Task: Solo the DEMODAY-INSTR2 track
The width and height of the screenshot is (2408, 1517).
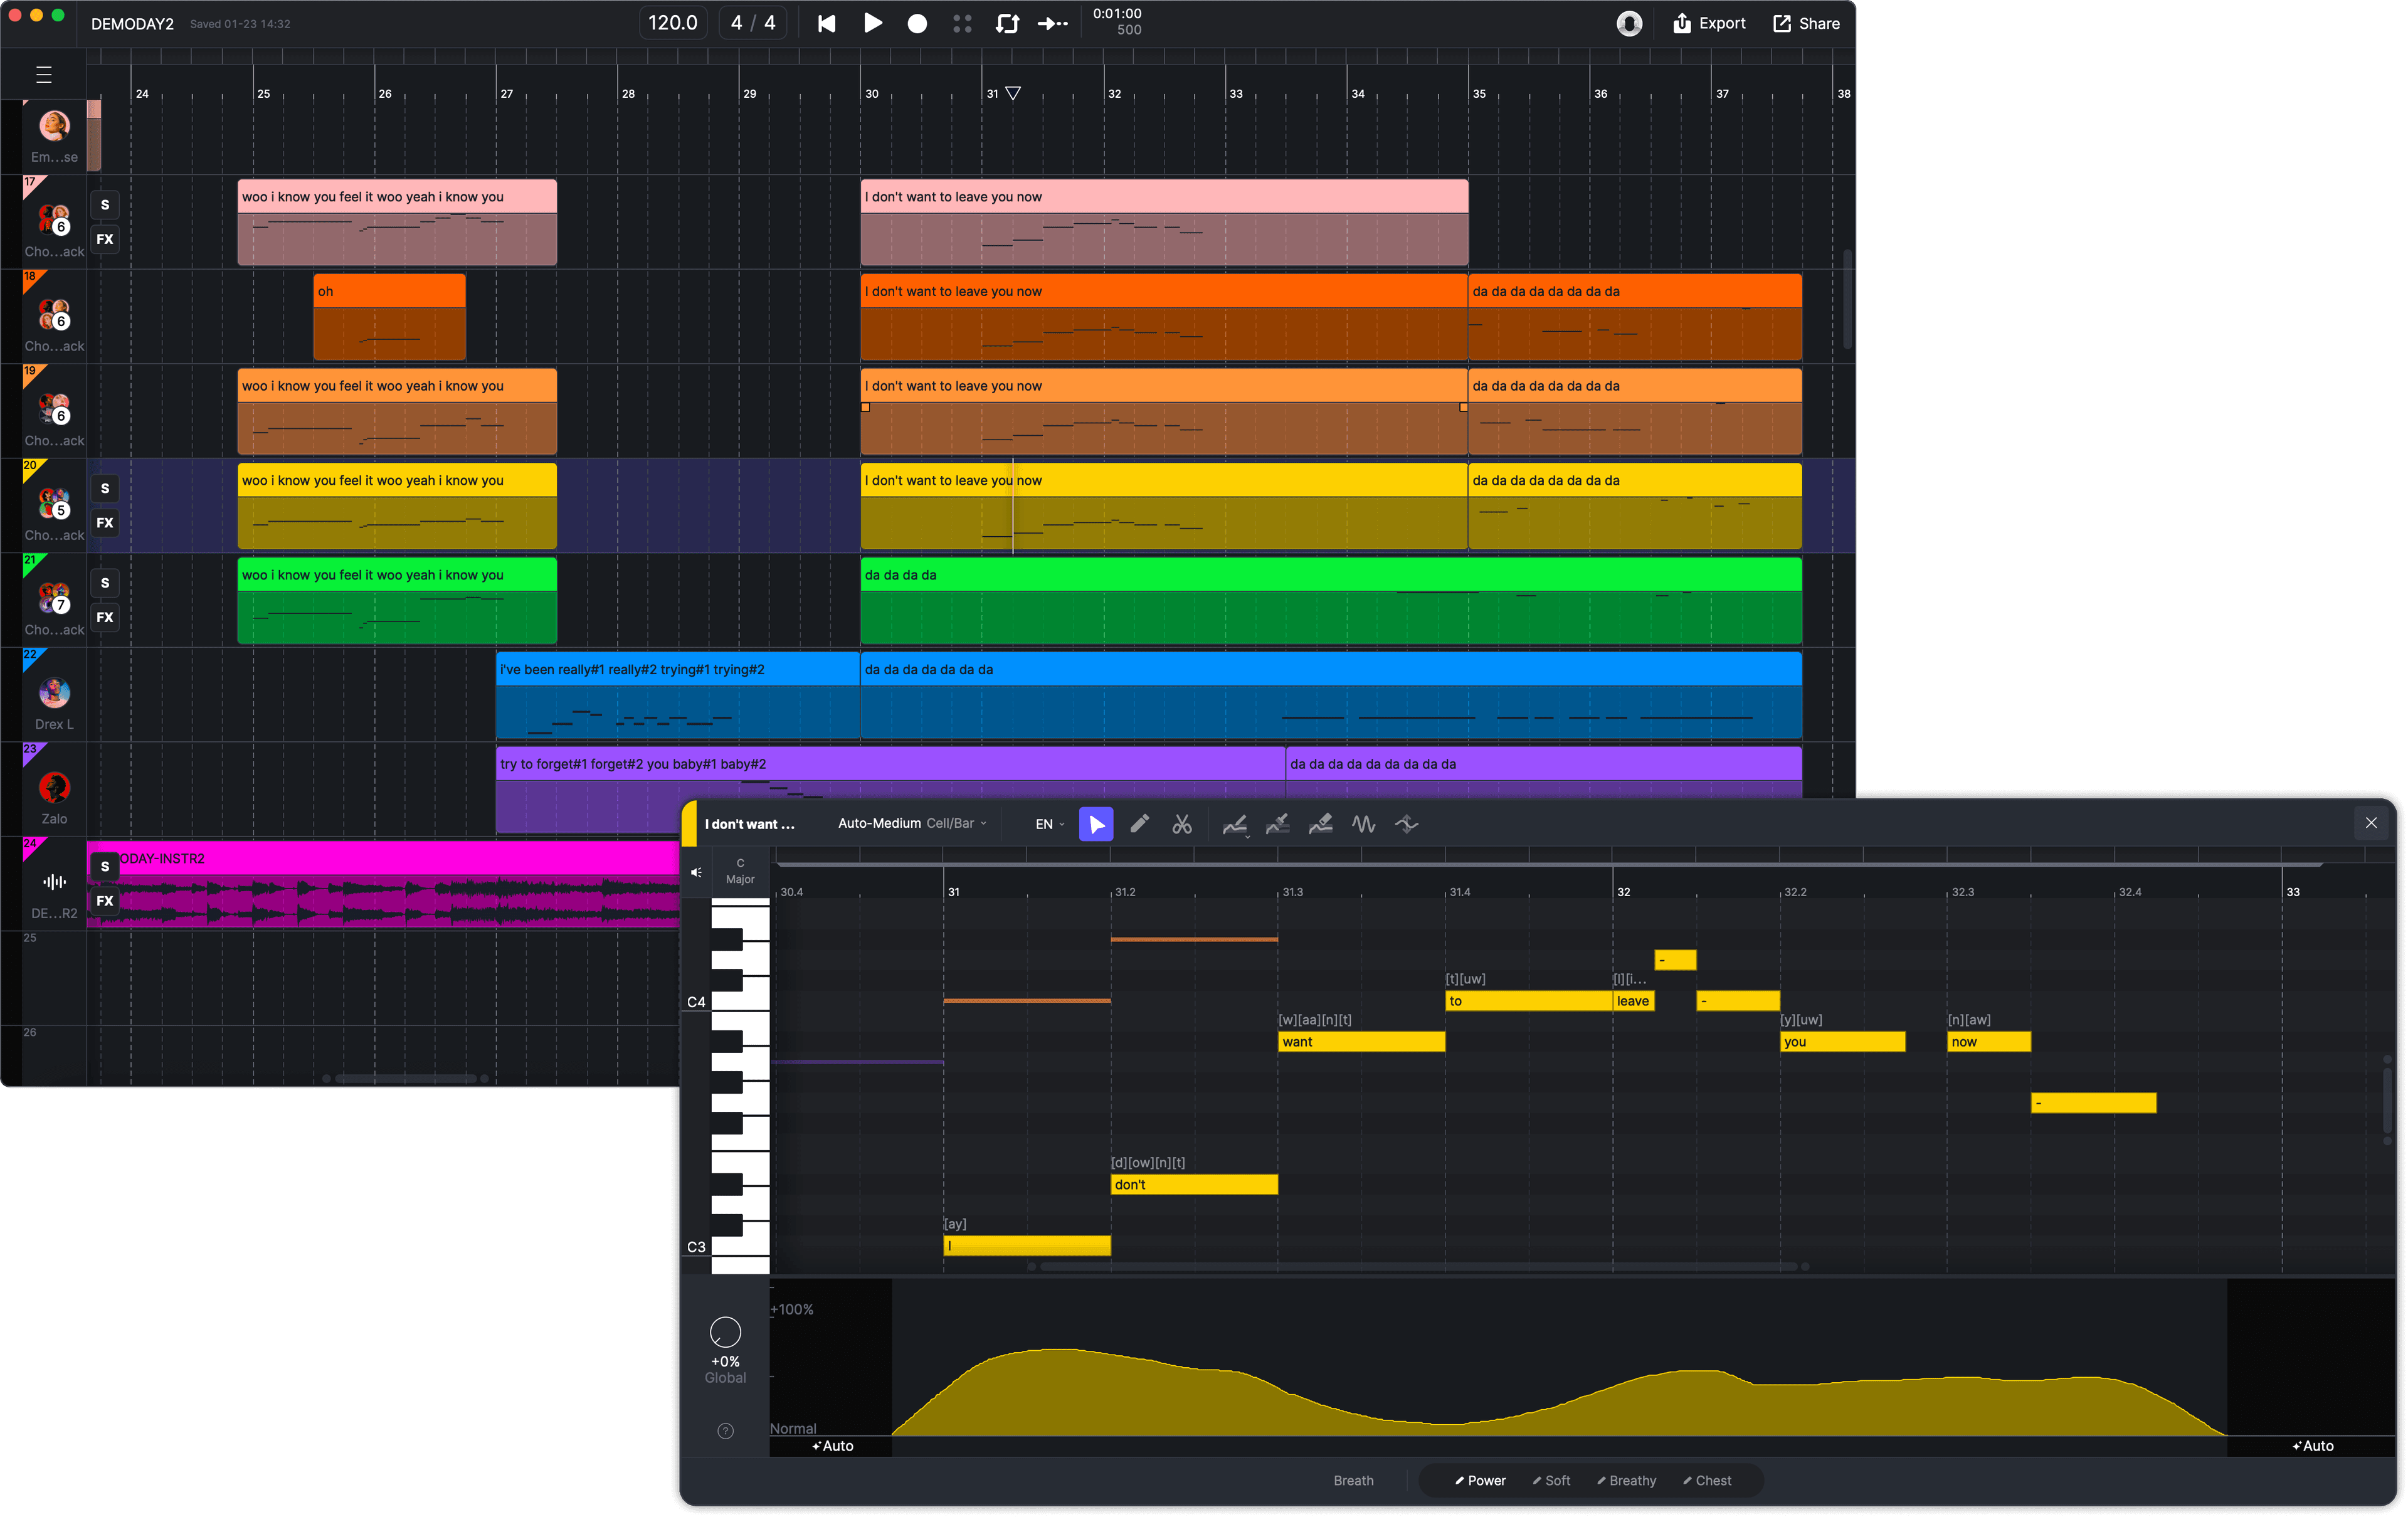Action: coord(105,866)
